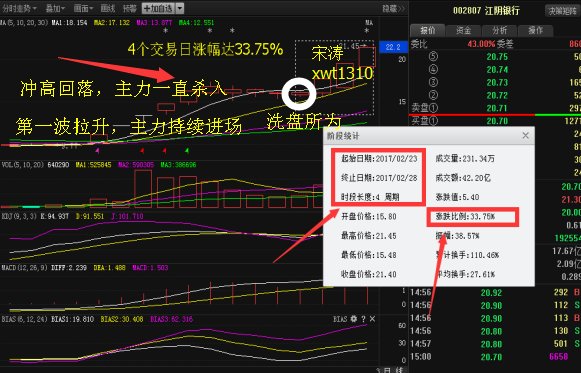Click the largest red volume bar
This screenshot has width=581, height=373.
143,189
